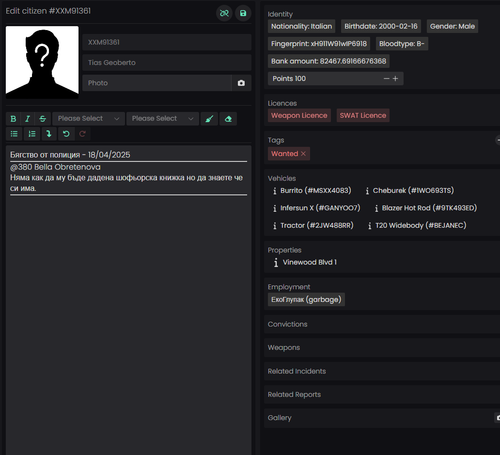This screenshot has width=500, height=455.
Task: Click the undo arrow icon
Action: 66,134
